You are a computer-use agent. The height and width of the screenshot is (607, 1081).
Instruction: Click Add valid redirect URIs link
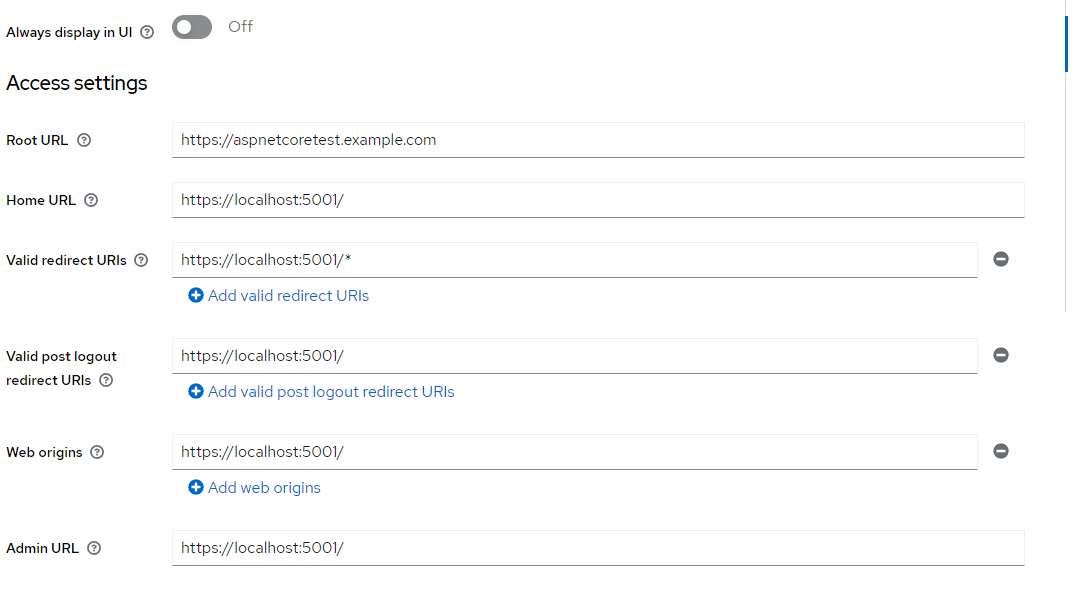pyautogui.click(x=279, y=296)
